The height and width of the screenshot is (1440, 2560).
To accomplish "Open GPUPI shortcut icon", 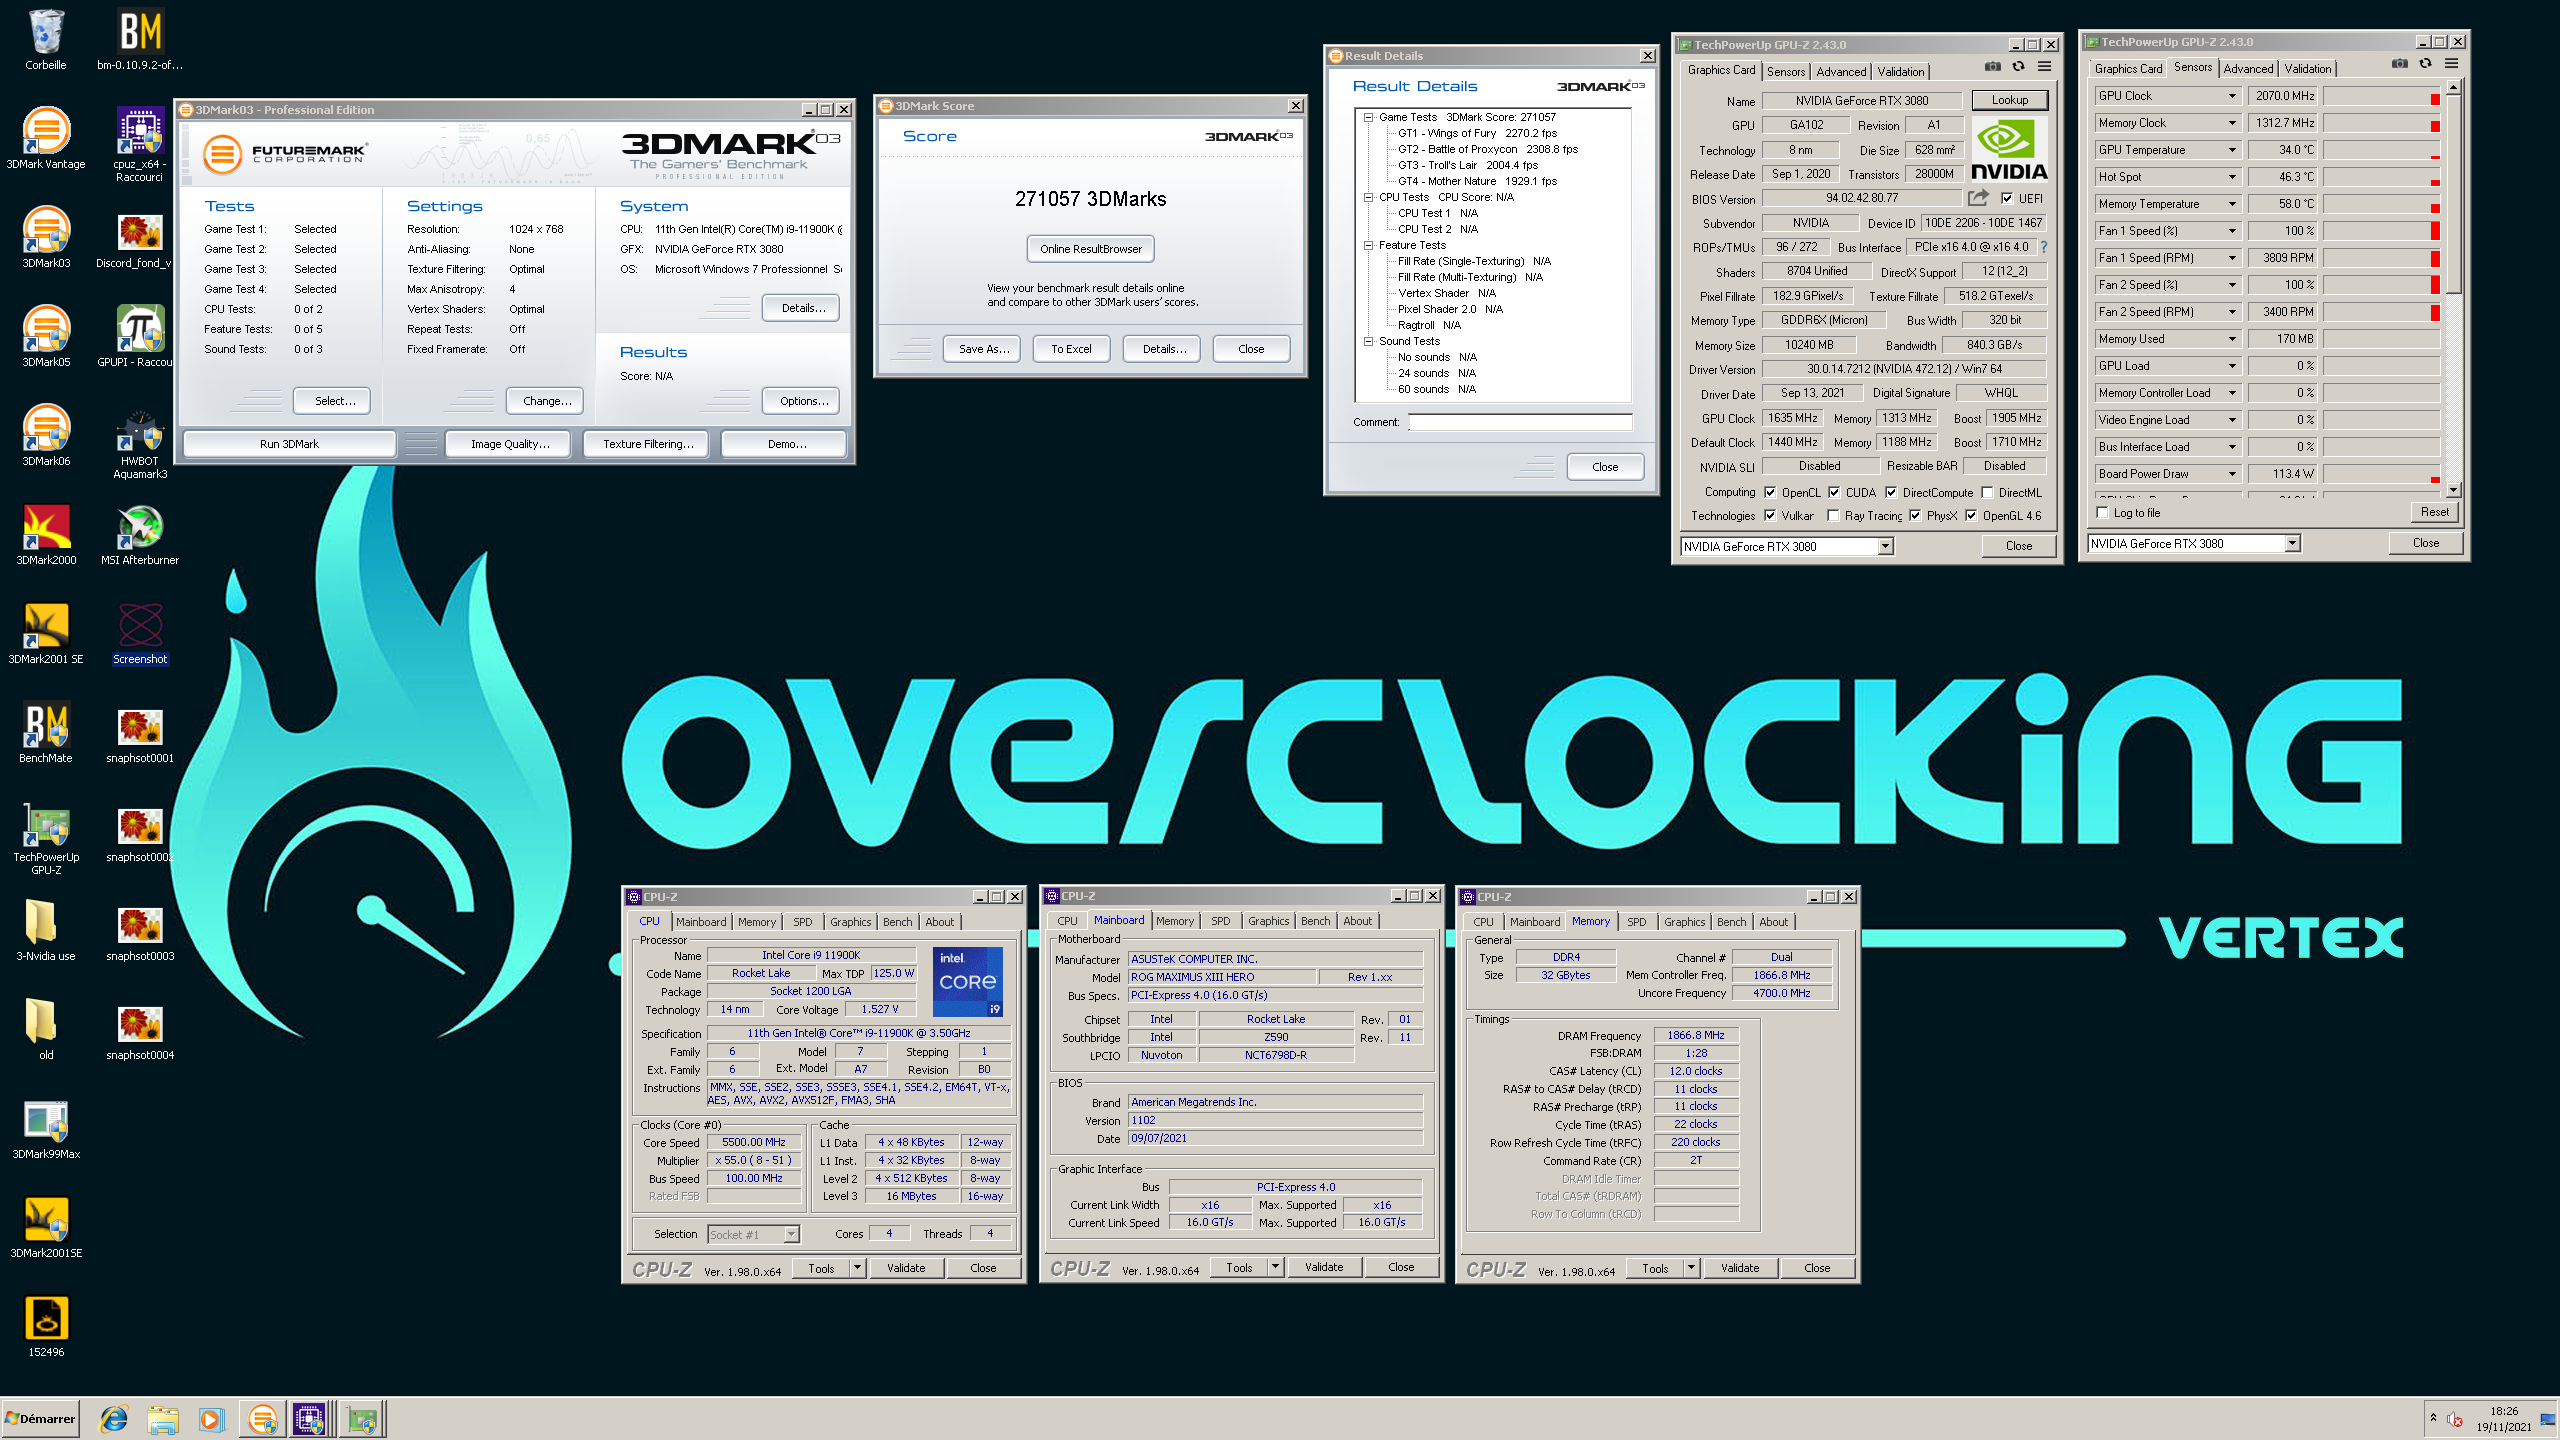I will pos(140,336).
